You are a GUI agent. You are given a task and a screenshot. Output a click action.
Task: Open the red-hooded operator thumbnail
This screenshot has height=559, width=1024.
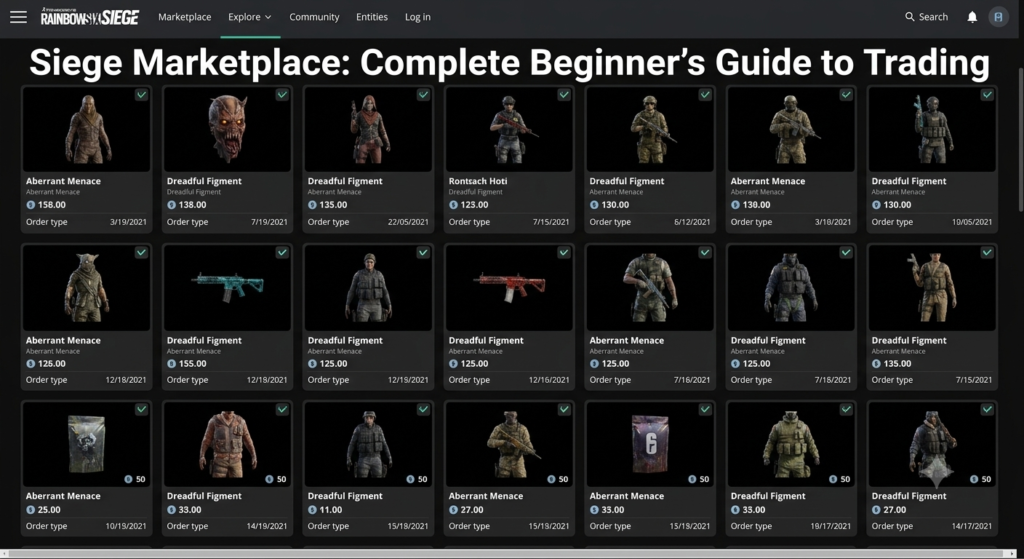coord(368,129)
